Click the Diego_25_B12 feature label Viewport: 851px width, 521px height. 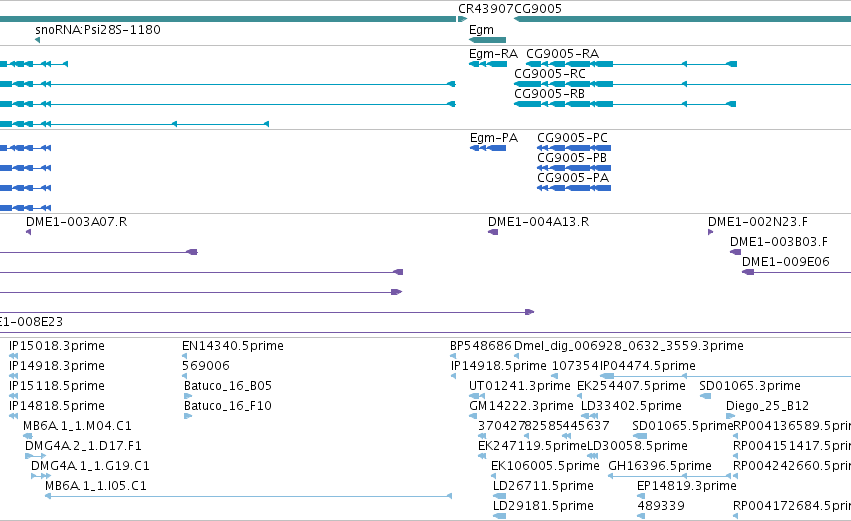[767, 406]
